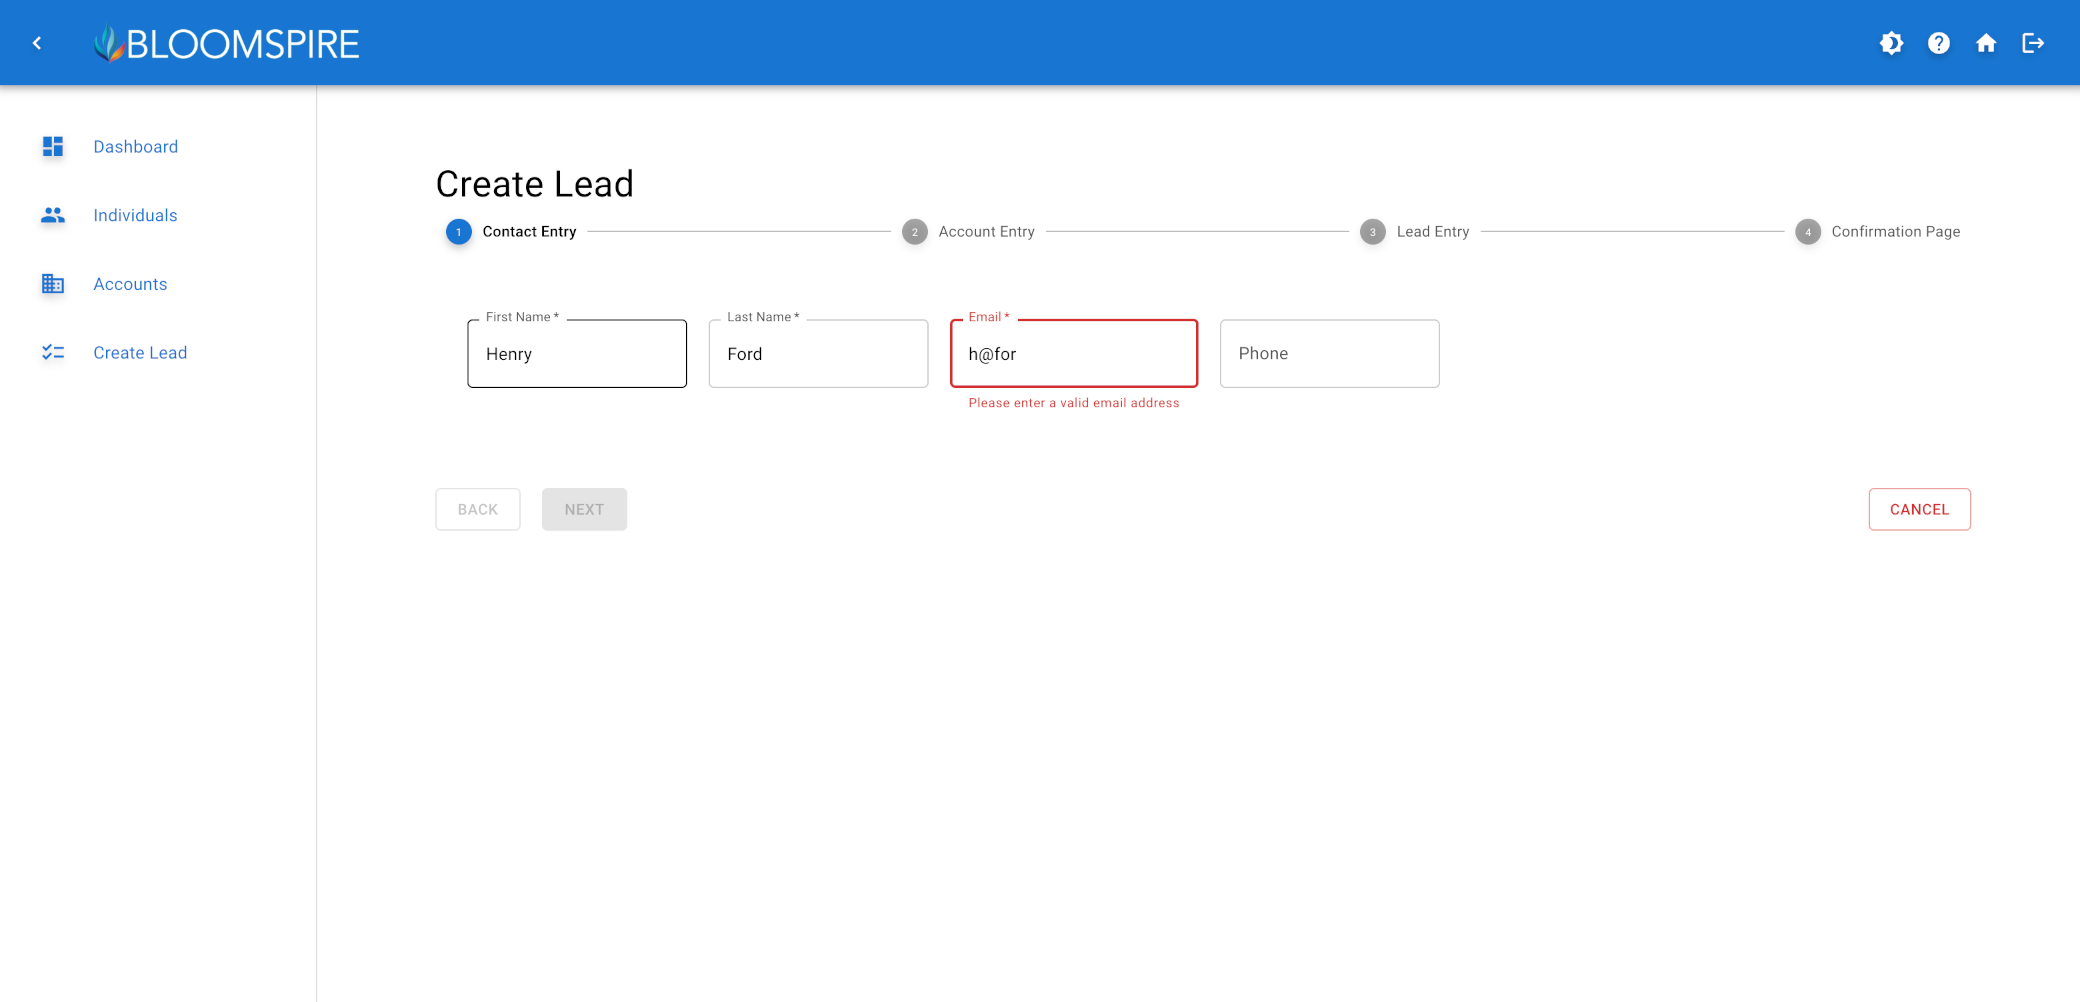Click the logout icon
2080x1002 pixels.
pyautogui.click(x=2033, y=43)
